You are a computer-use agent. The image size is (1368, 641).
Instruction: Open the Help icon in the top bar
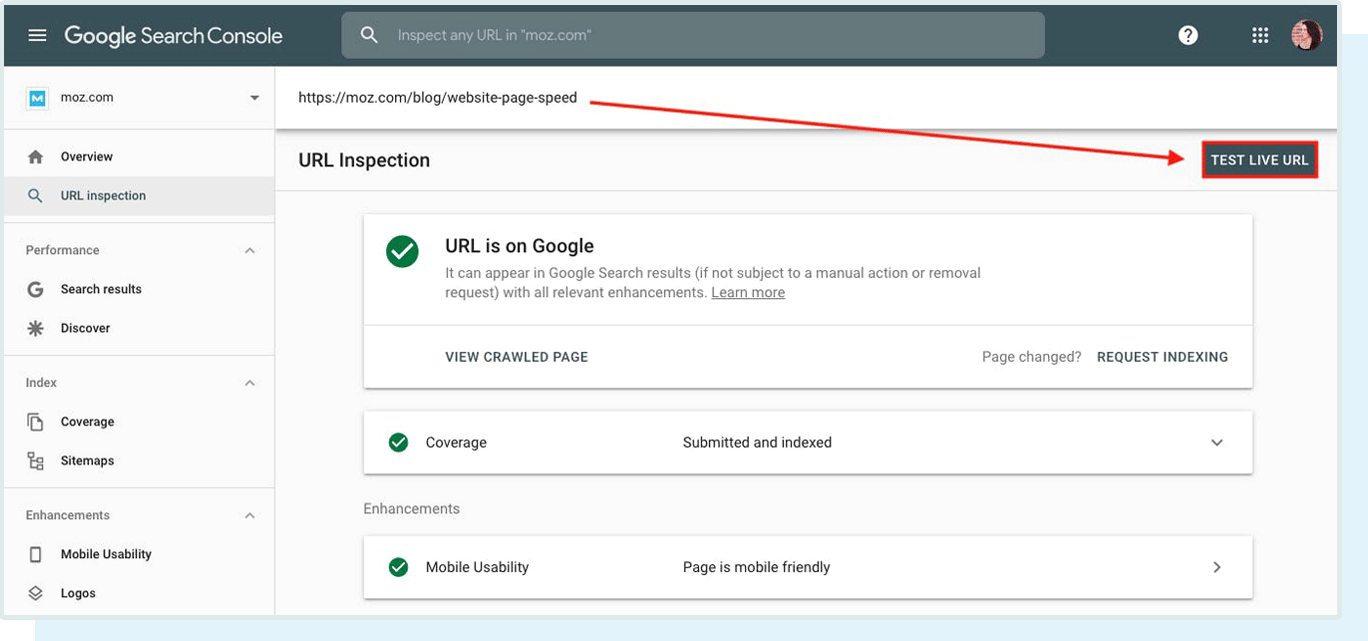pyautogui.click(x=1188, y=34)
